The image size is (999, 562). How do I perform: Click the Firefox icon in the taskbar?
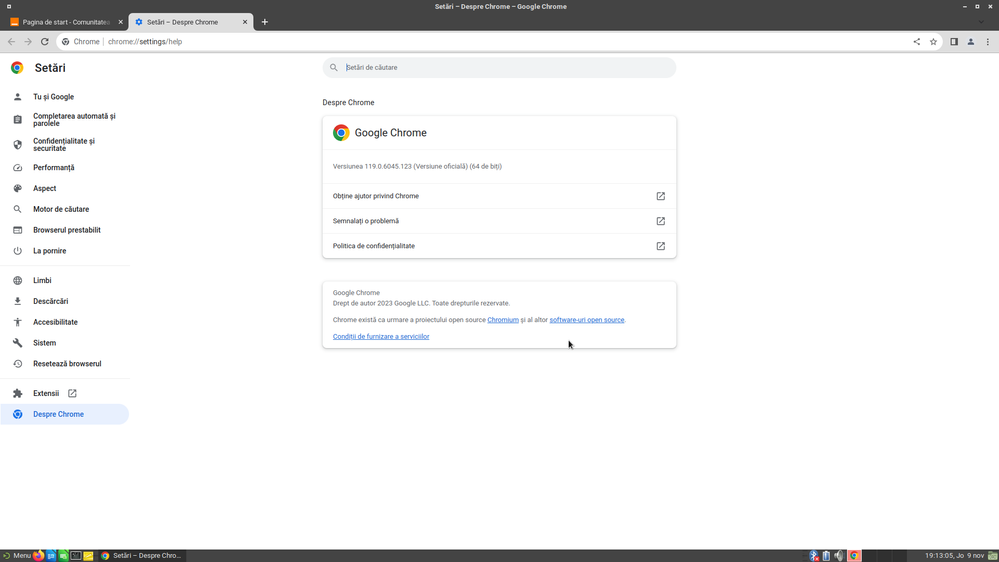point(39,555)
